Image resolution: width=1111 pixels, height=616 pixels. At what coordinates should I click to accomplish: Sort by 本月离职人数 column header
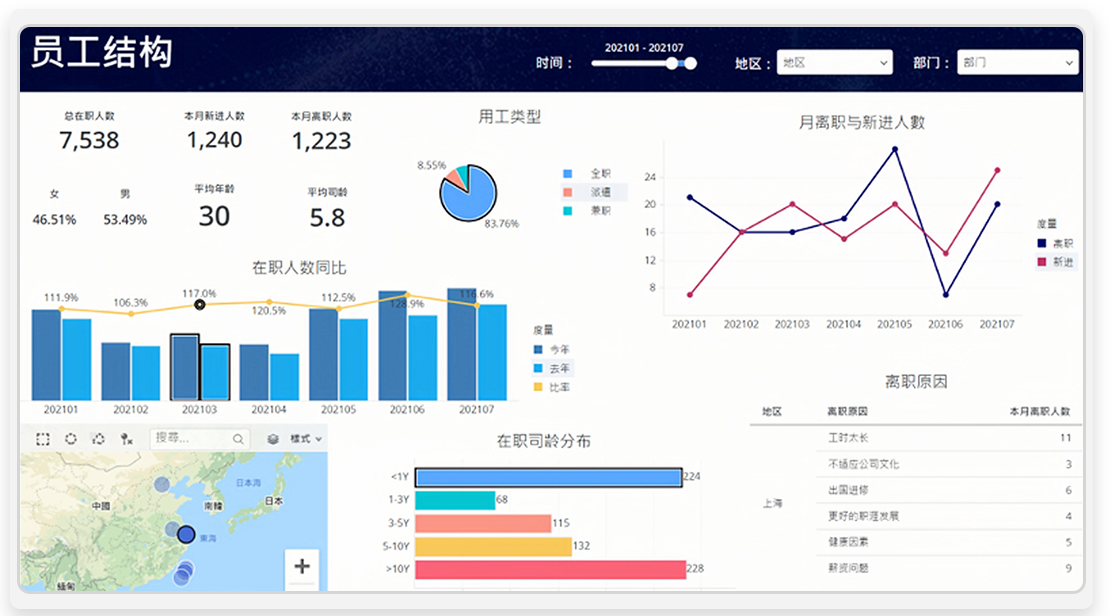(x=1039, y=411)
